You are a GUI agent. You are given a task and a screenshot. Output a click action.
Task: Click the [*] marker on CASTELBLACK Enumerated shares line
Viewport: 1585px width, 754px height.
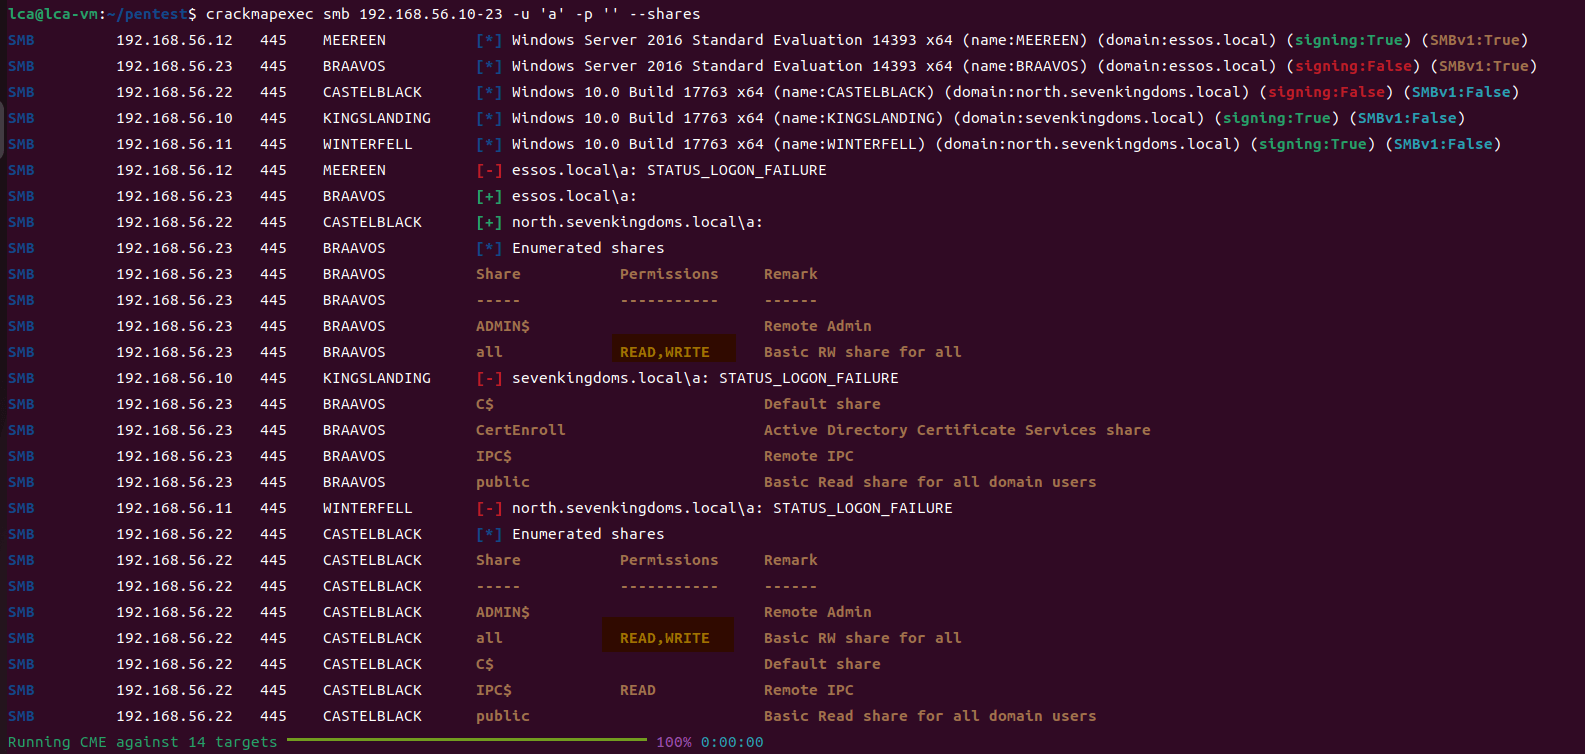click(x=489, y=534)
